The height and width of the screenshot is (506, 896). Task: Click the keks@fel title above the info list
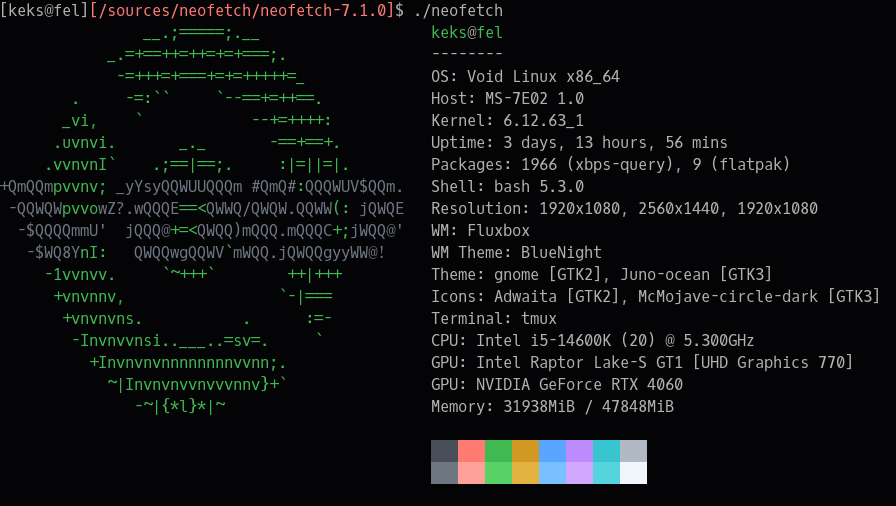click(466, 32)
